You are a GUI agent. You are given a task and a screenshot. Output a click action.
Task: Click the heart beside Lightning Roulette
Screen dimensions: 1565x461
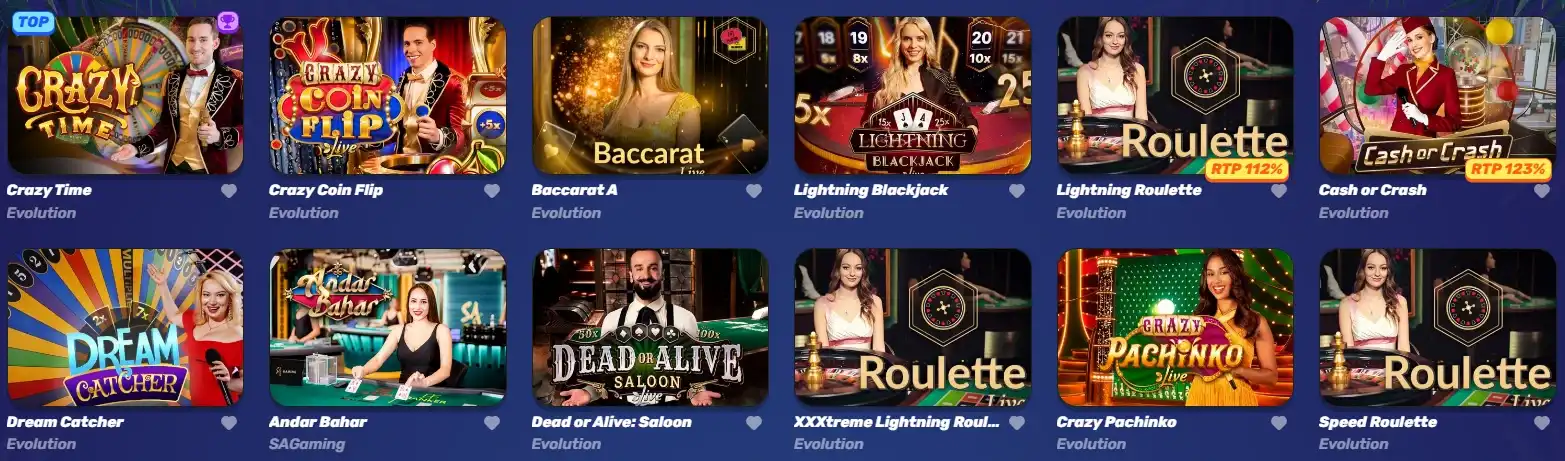pyautogui.click(x=1279, y=191)
